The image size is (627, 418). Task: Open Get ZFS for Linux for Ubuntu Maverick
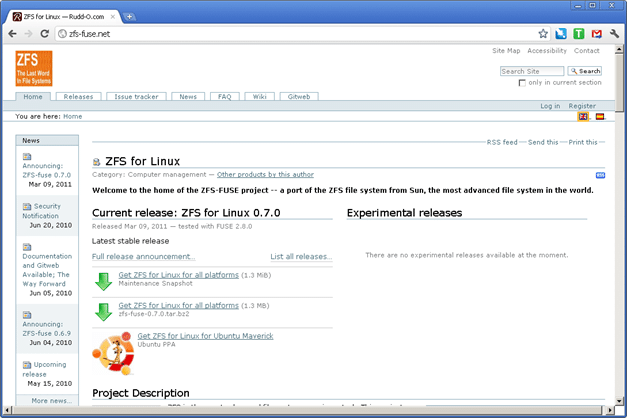pyautogui.click(x=206, y=336)
